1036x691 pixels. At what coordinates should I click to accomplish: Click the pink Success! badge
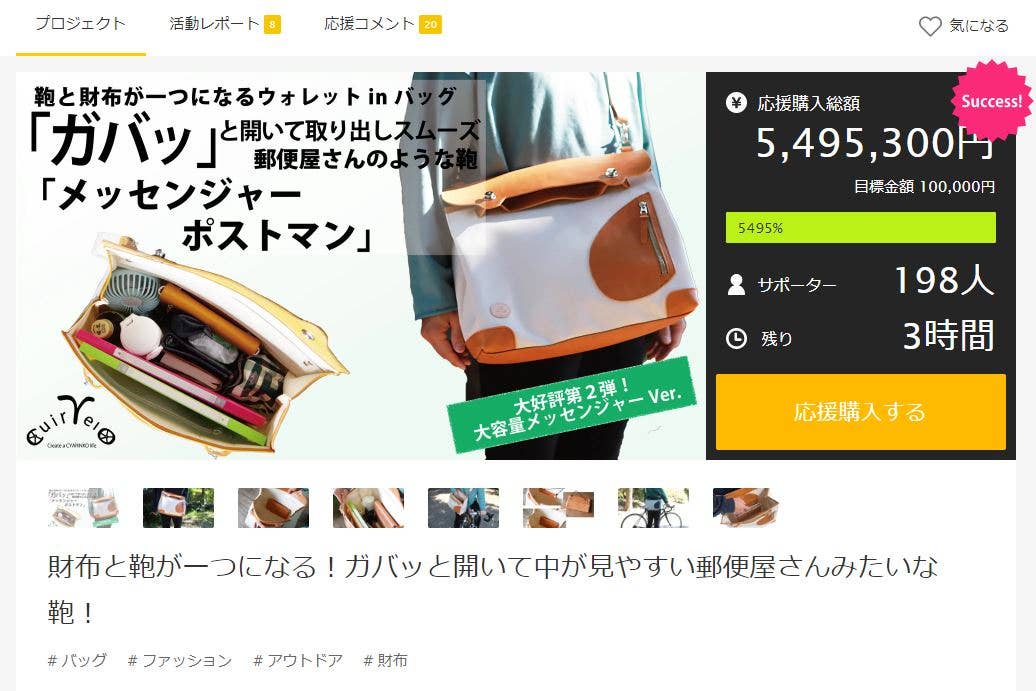pos(991,100)
